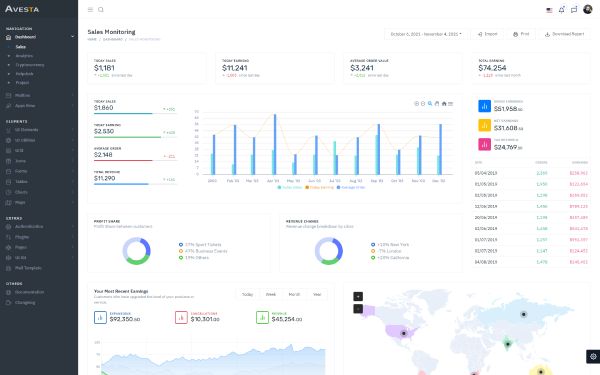Click the chart toolbar home reset icon

tap(444, 104)
